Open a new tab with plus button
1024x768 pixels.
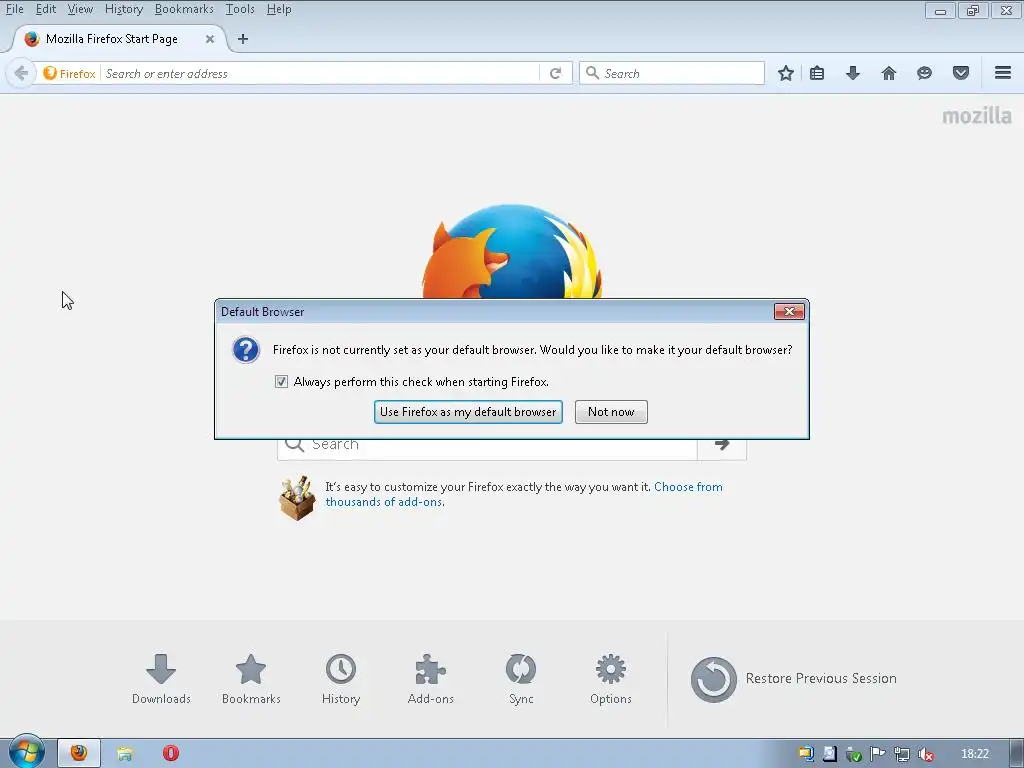(243, 39)
